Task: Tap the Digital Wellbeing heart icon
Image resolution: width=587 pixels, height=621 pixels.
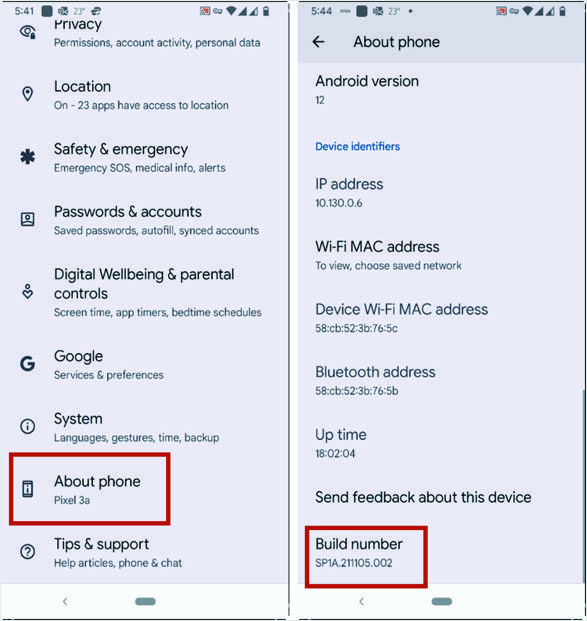Action: tap(27, 291)
